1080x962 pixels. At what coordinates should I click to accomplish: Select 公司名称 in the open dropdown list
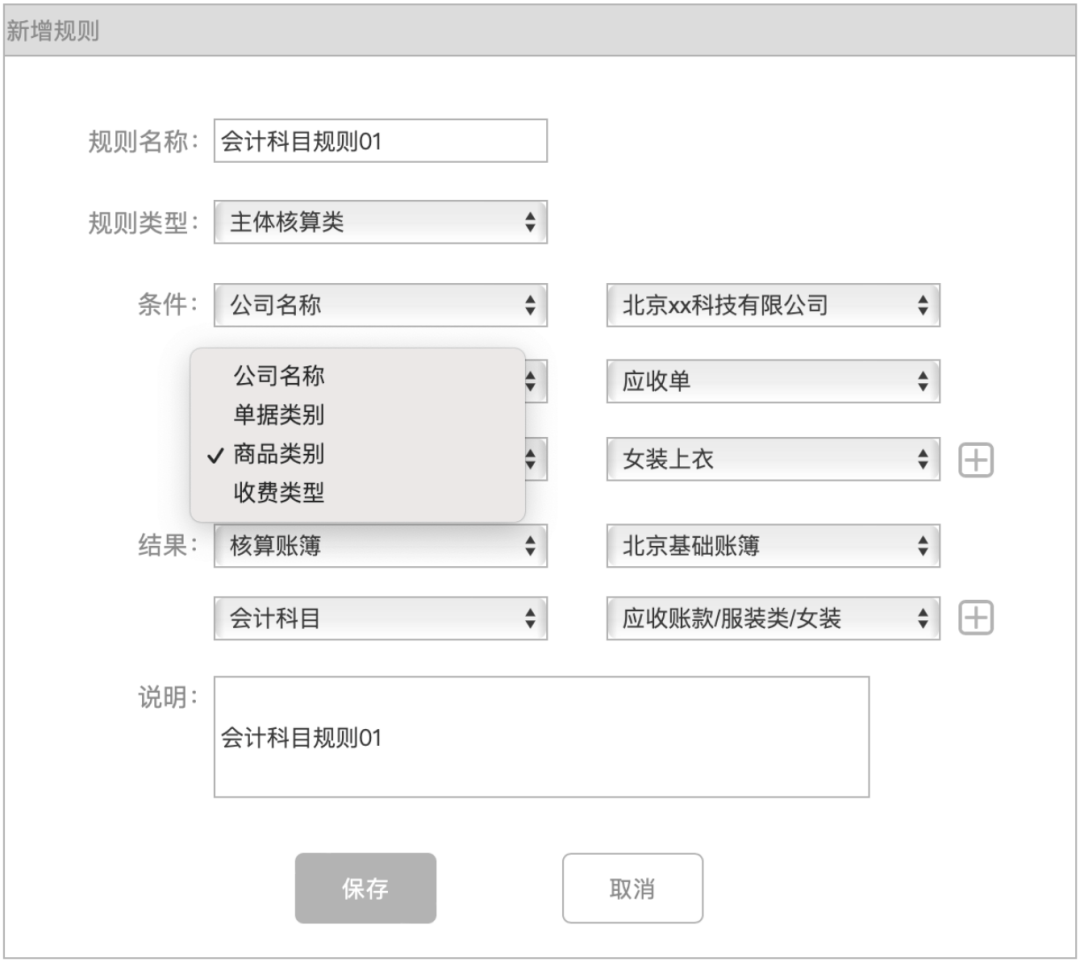pos(279,376)
